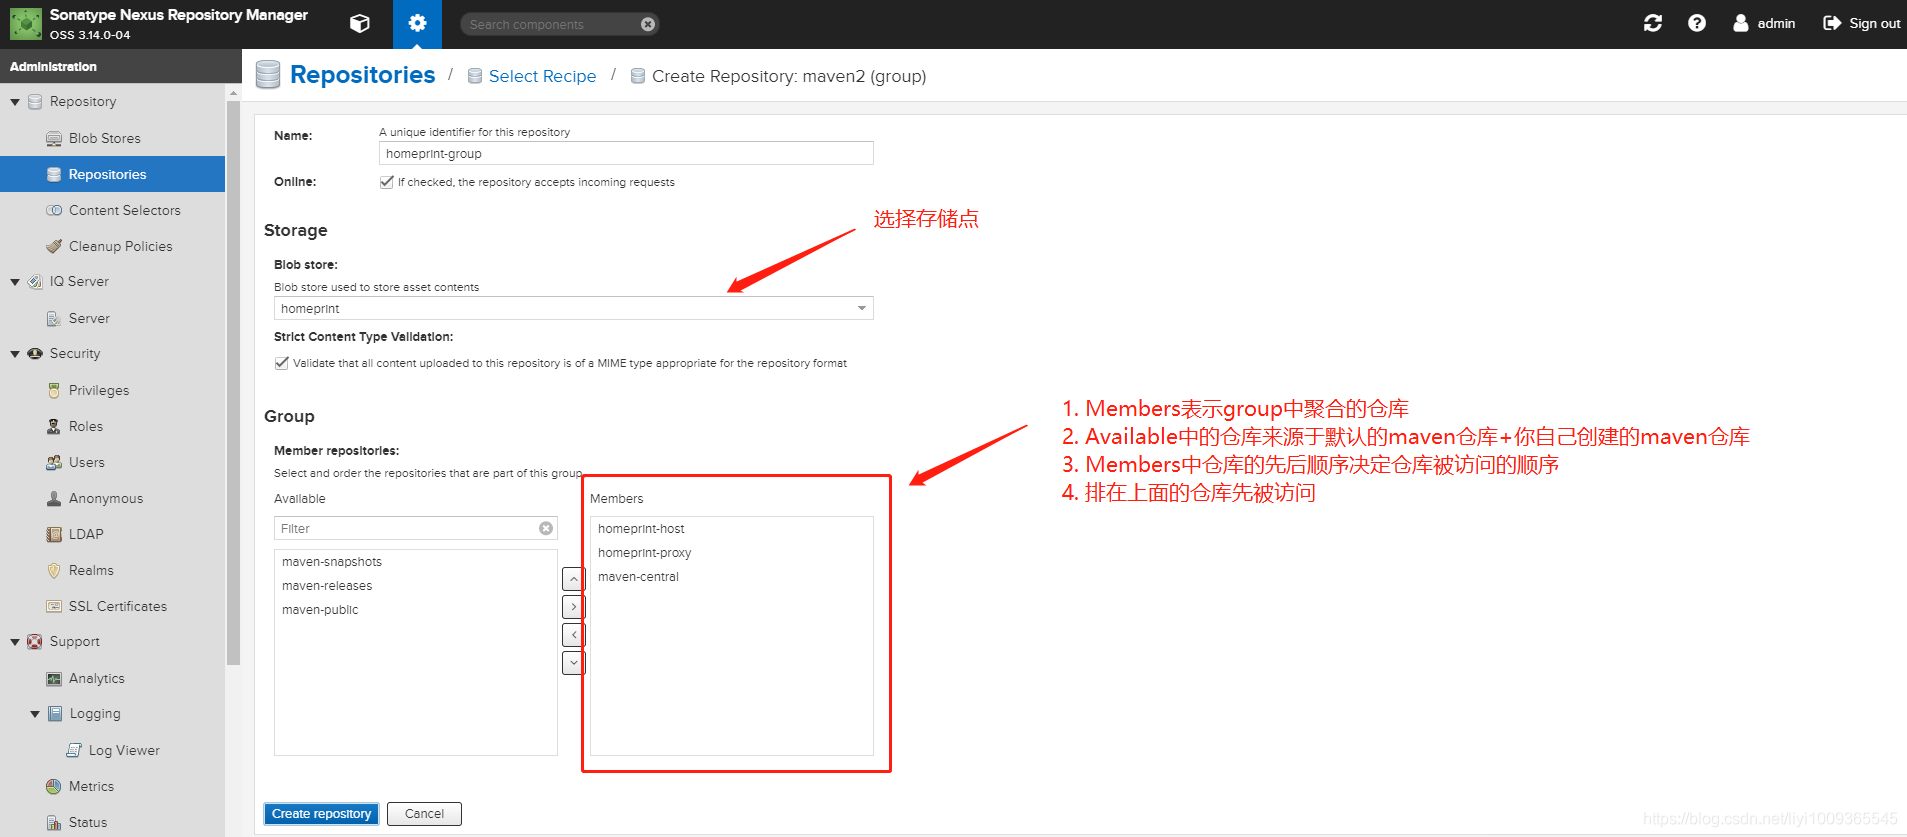Image resolution: width=1907 pixels, height=837 pixels.
Task: Click the LDAP book icon
Action: pos(54,534)
